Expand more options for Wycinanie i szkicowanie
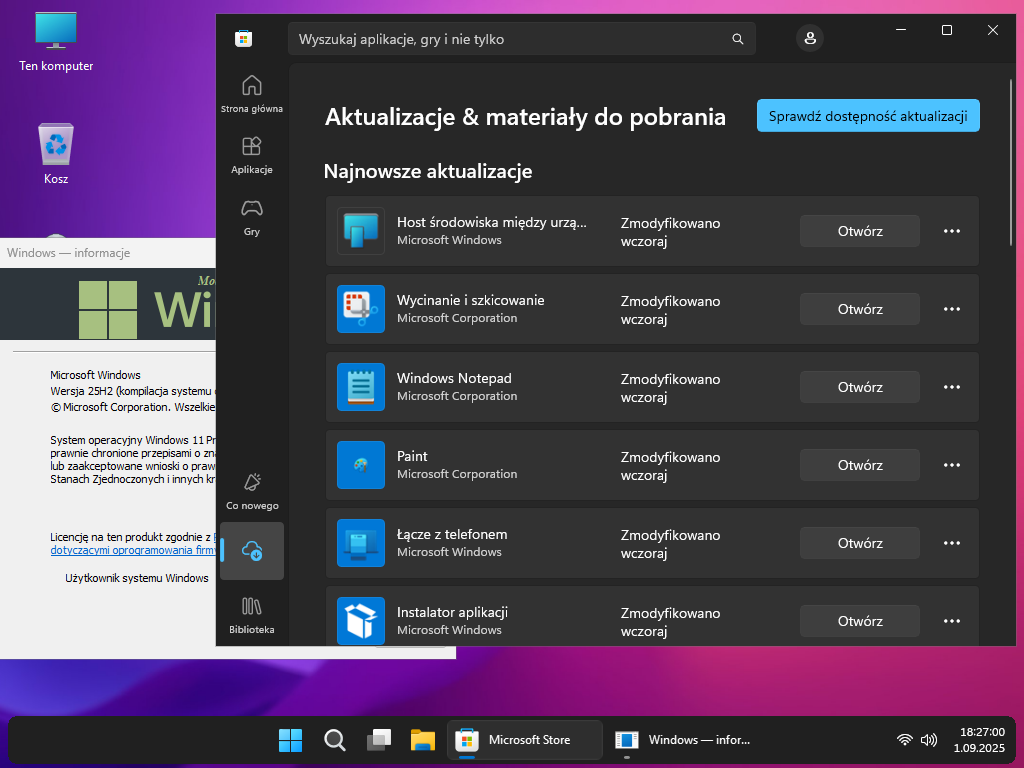The image size is (1024, 768). (x=952, y=309)
